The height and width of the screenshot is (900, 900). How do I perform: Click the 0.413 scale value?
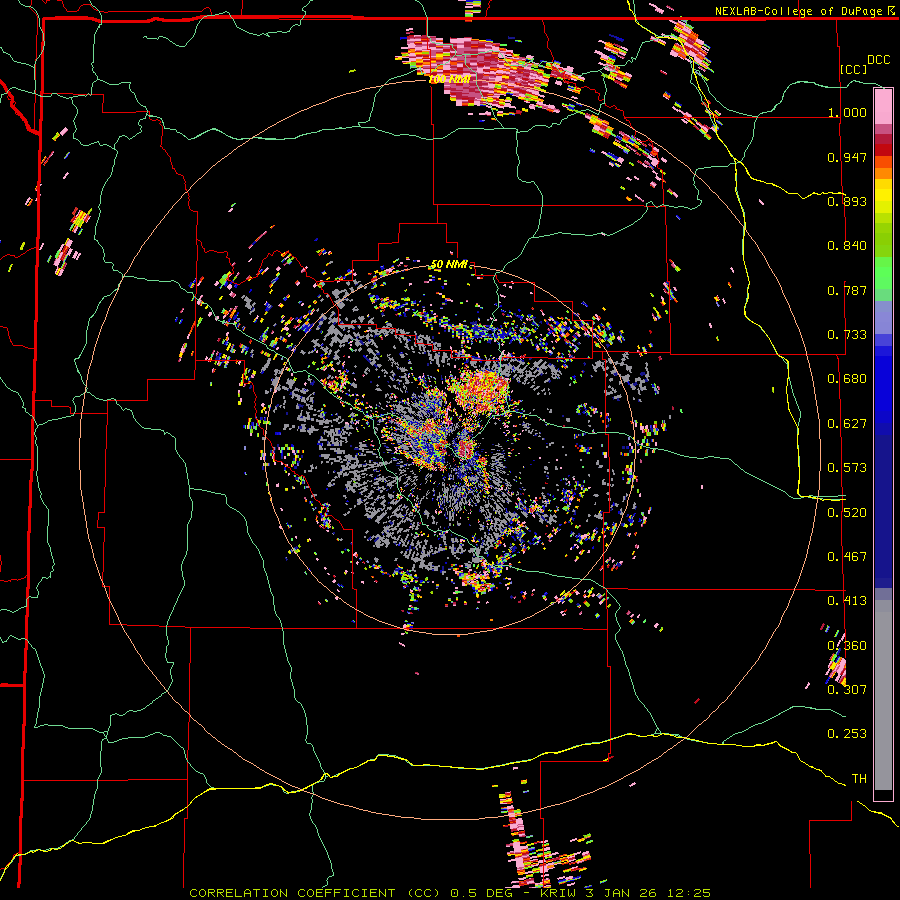coord(847,601)
